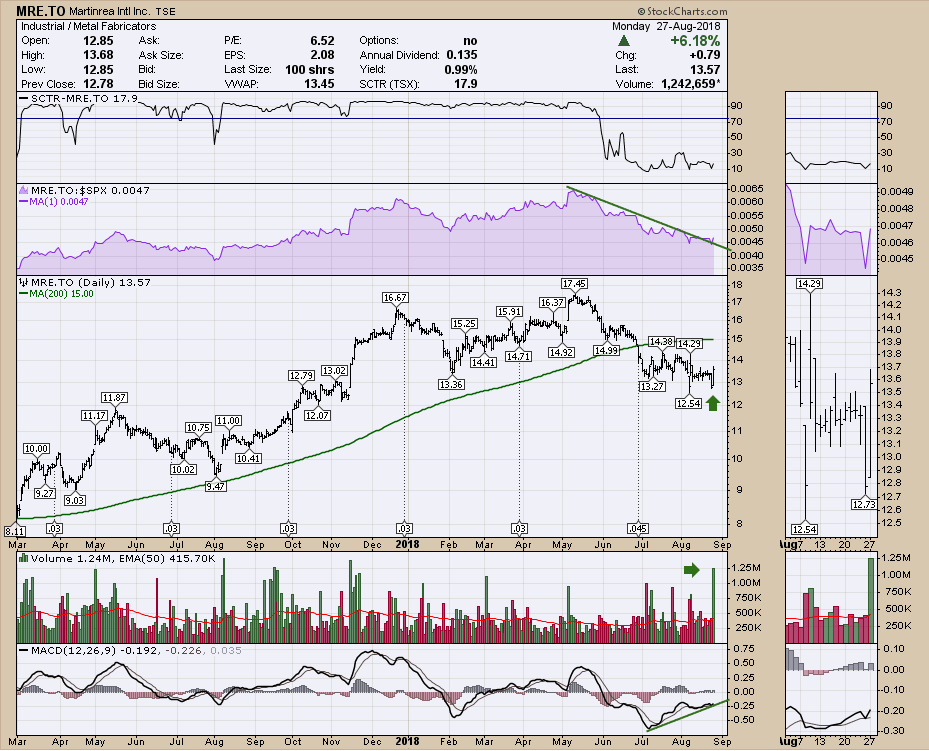The width and height of the screenshot is (929, 751).
Task: Click the 12.79 price label
Action: (x=301, y=376)
